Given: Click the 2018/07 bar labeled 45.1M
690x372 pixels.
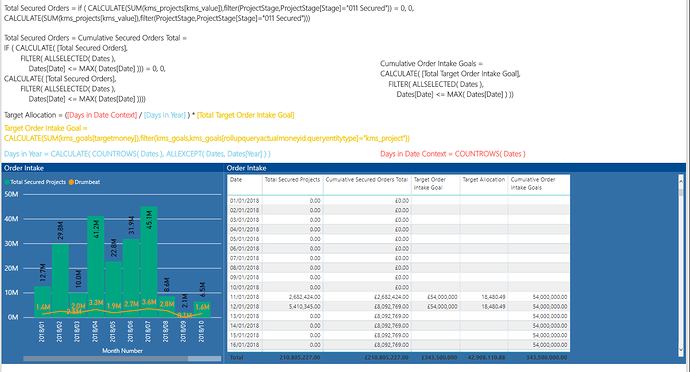Looking at the screenshot, I should tap(149, 262).
